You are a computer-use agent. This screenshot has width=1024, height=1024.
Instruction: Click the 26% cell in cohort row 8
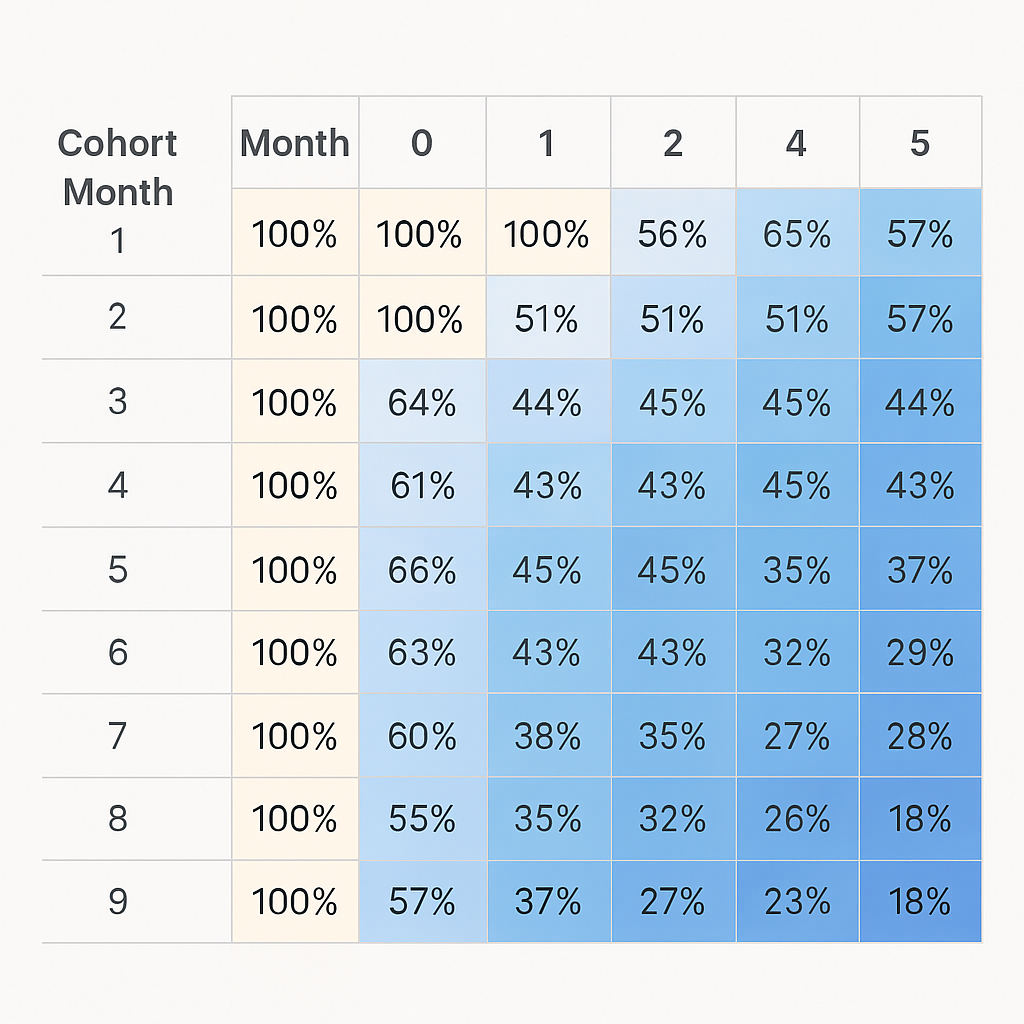point(796,819)
